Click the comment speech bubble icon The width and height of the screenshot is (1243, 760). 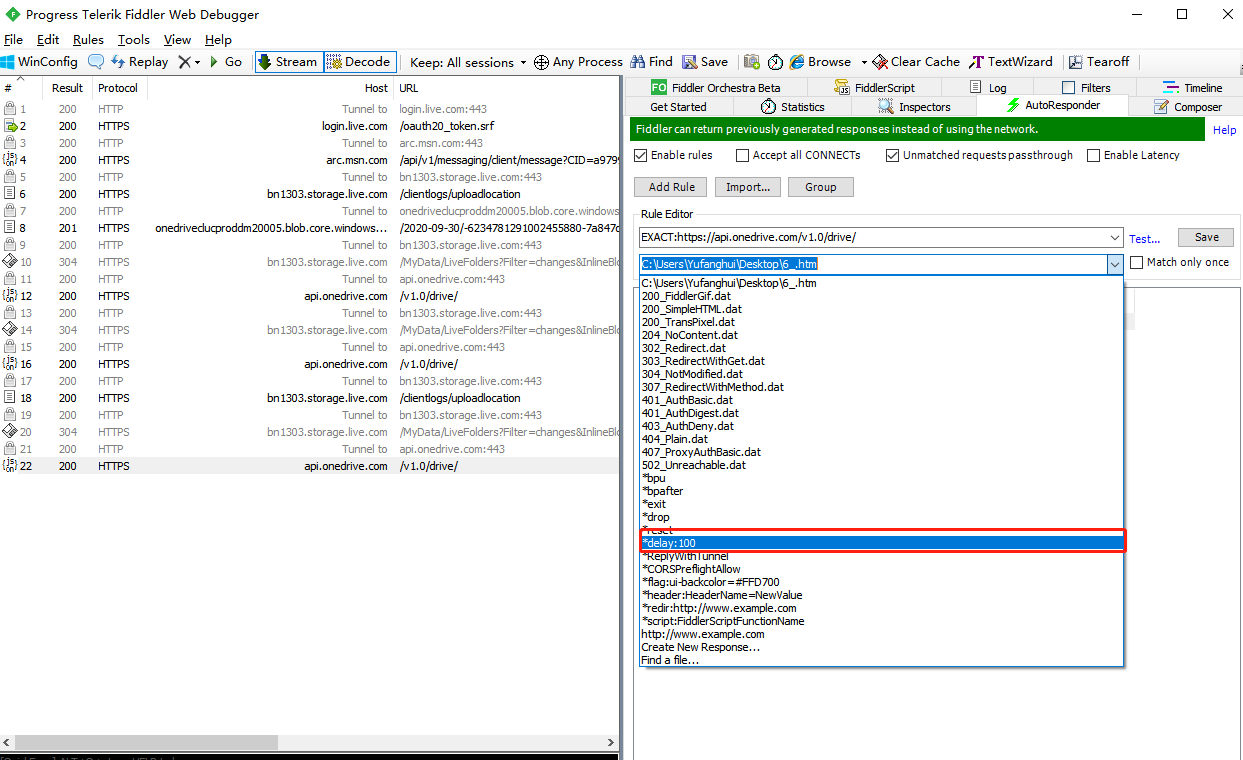(96, 62)
